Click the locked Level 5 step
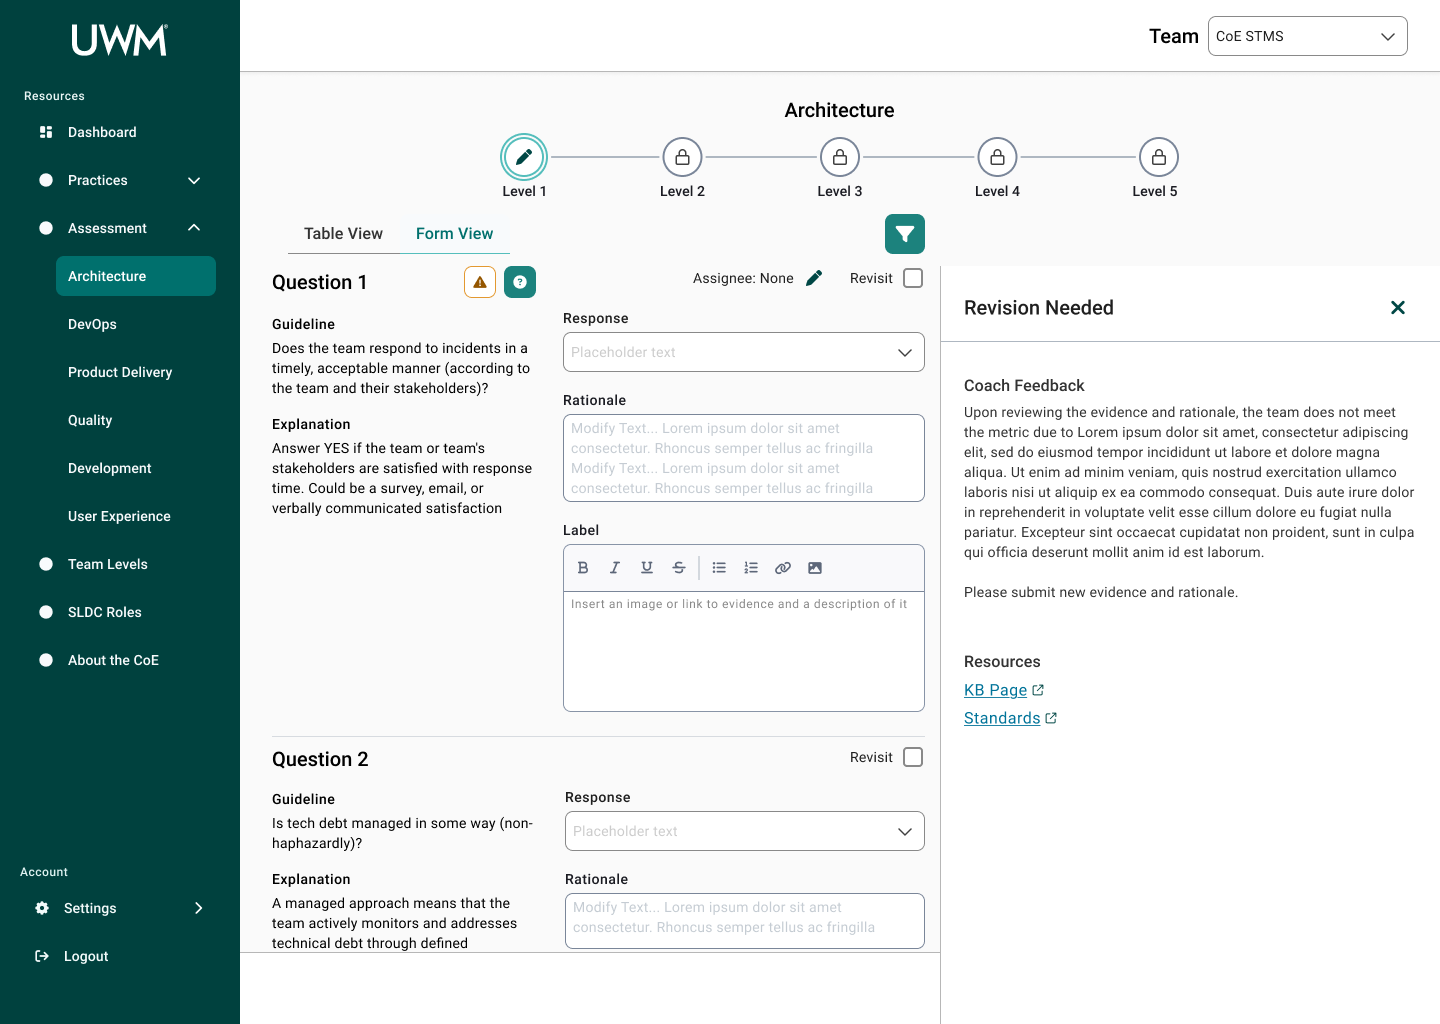 tap(1158, 157)
